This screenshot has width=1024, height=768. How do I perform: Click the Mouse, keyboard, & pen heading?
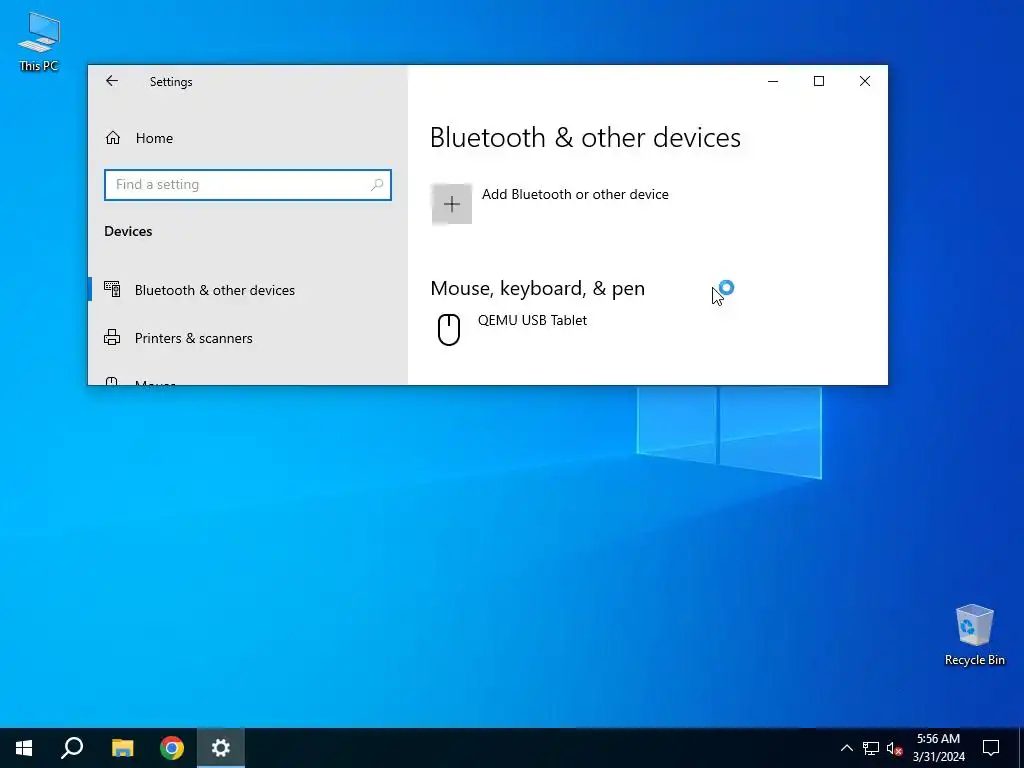pyautogui.click(x=537, y=288)
